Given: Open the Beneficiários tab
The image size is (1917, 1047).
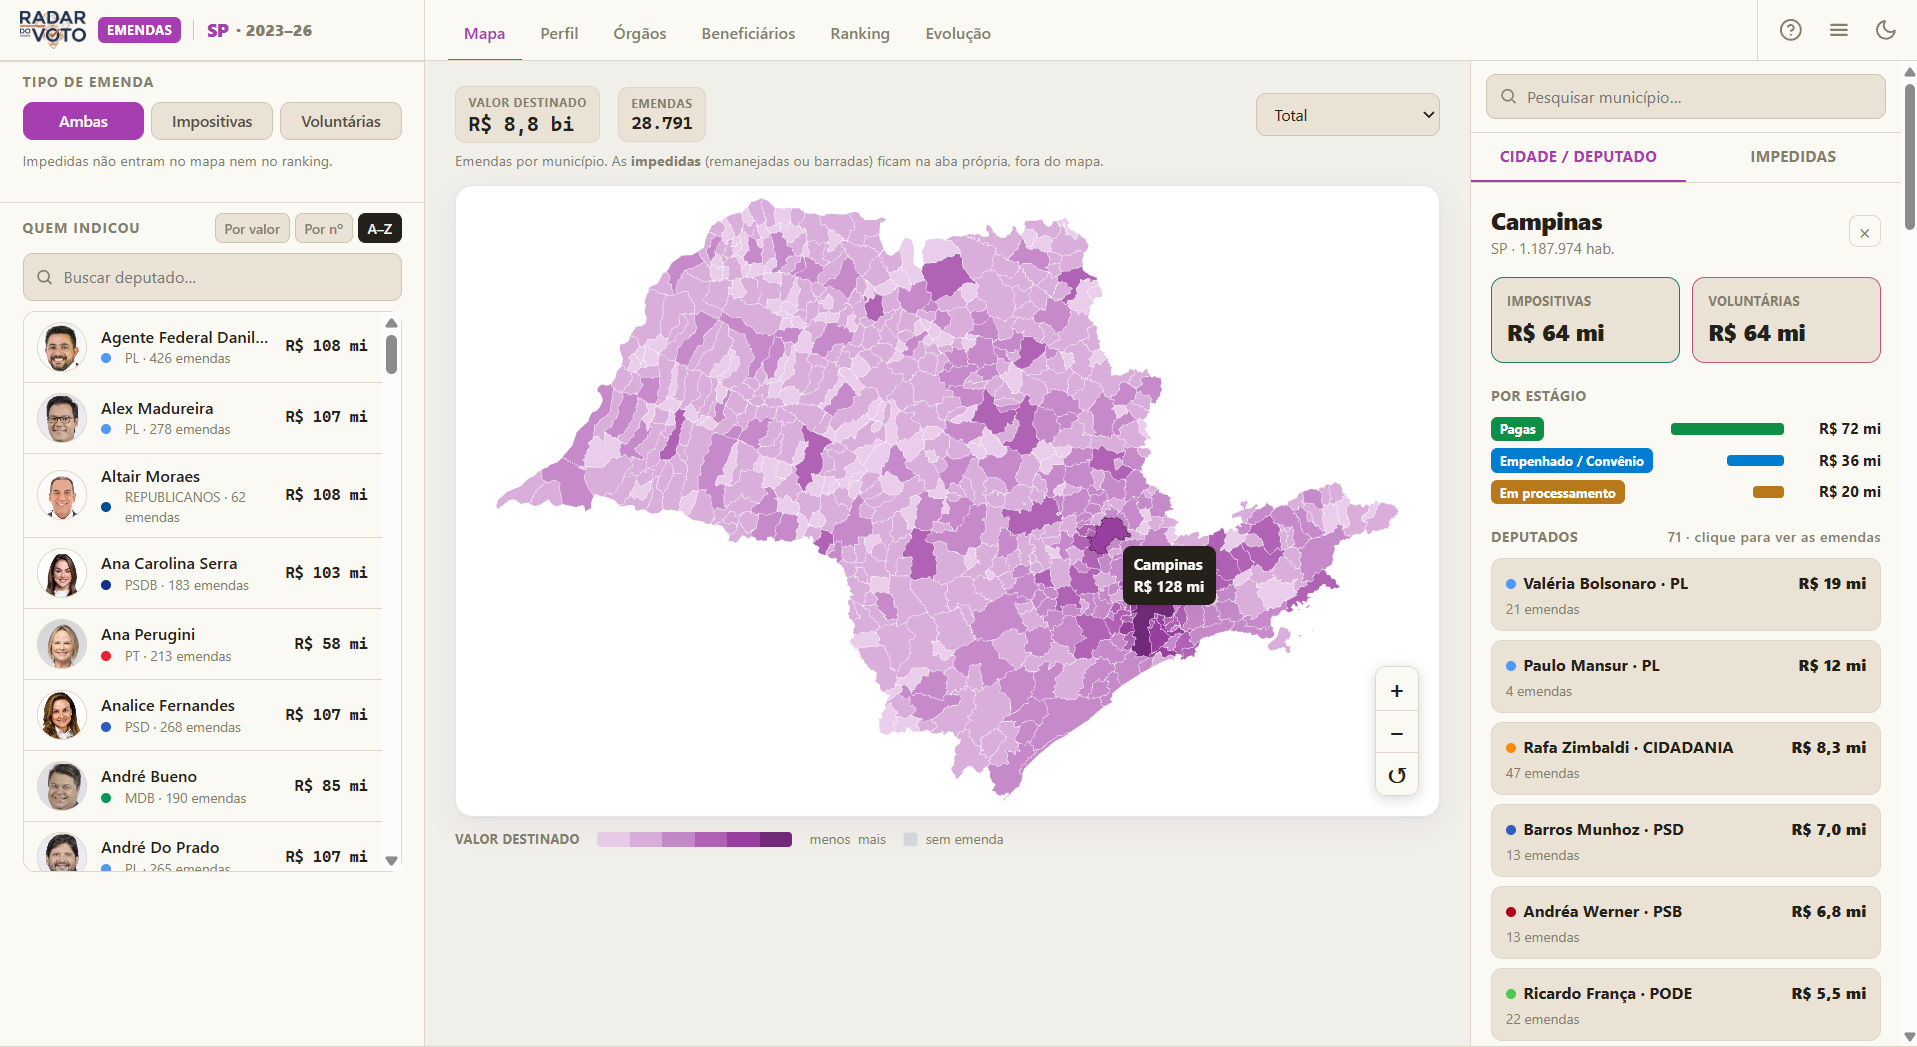Looking at the screenshot, I should click(x=748, y=33).
